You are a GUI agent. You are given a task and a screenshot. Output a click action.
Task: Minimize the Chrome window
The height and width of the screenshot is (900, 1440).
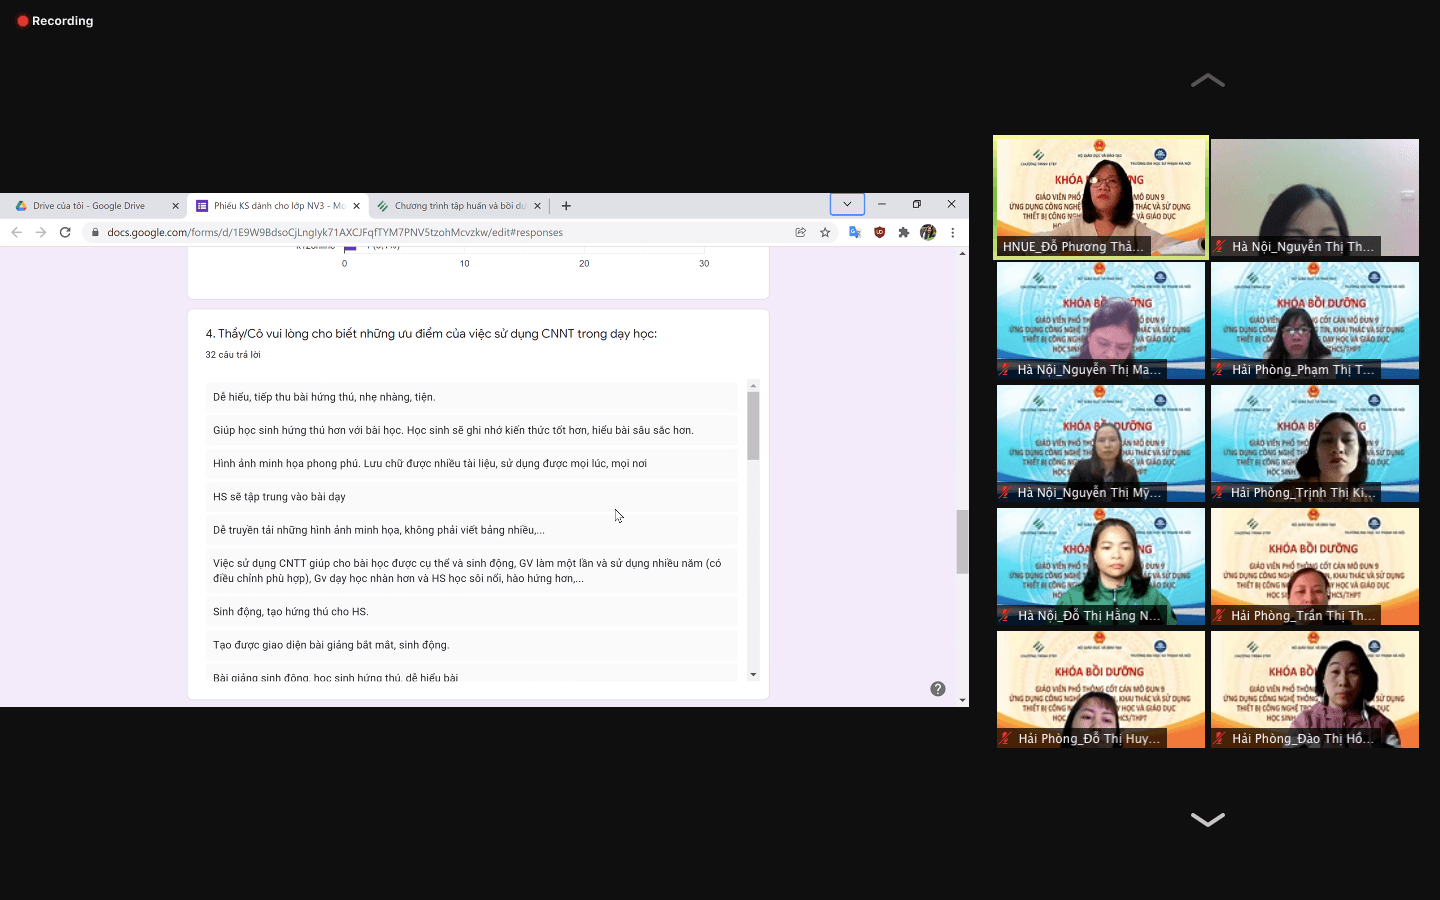tap(882, 204)
